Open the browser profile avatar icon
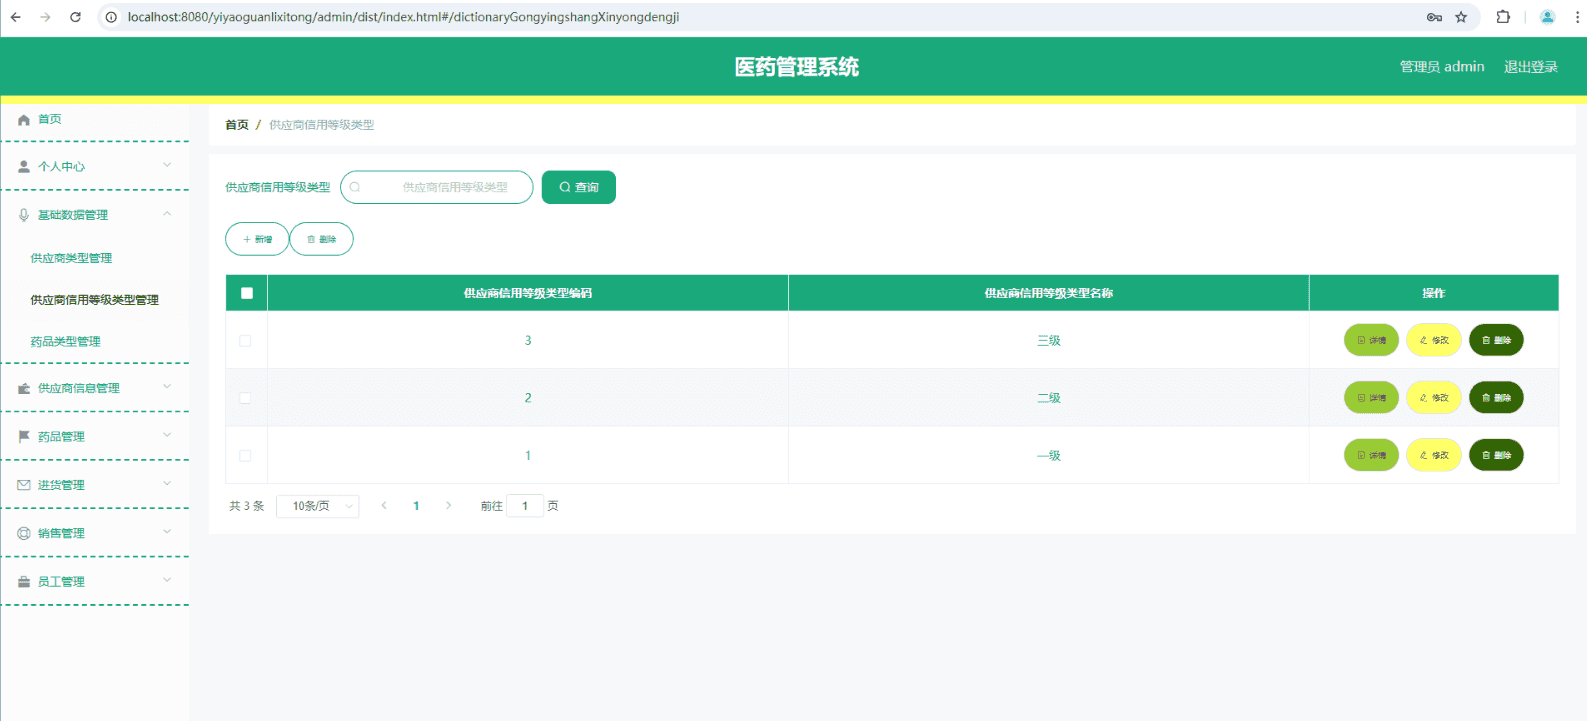1587x721 pixels. click(x=1547, y=17)
